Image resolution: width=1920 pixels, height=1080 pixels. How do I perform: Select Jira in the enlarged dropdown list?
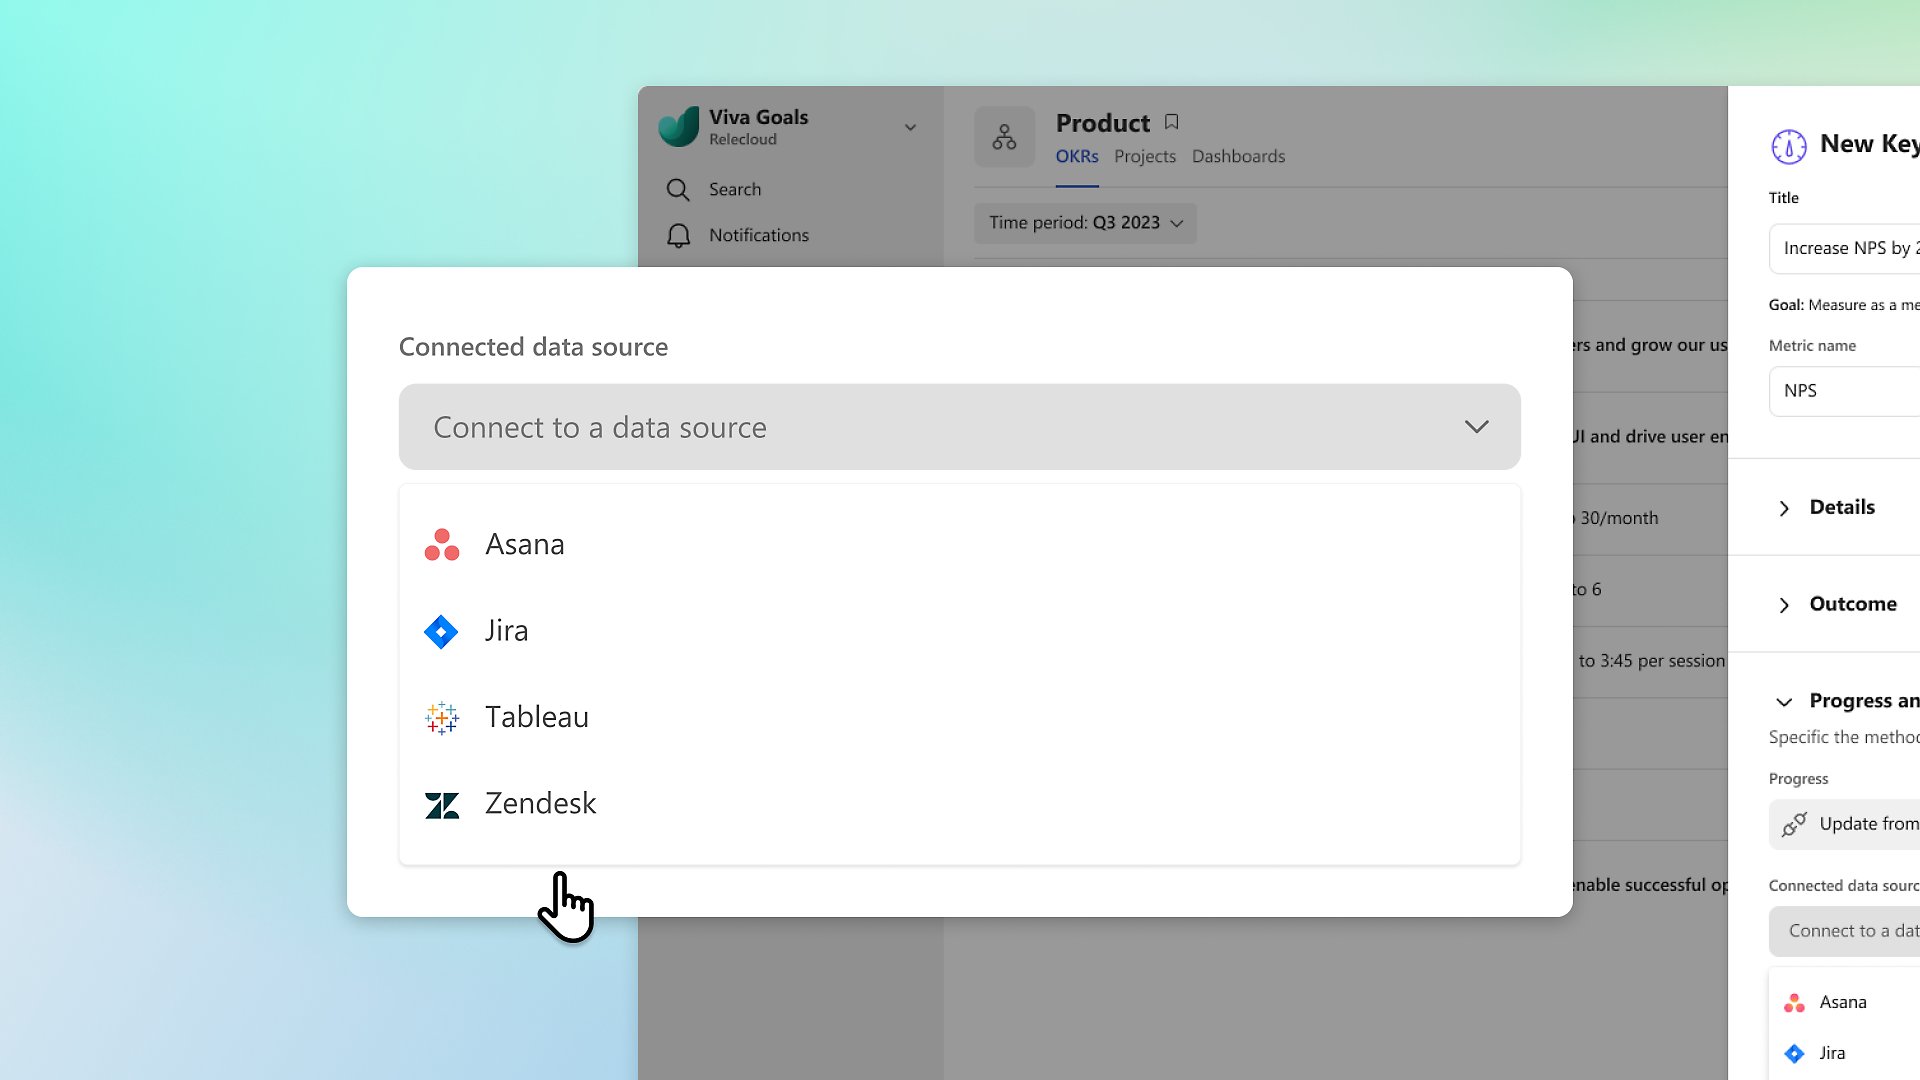click(959, 631)
